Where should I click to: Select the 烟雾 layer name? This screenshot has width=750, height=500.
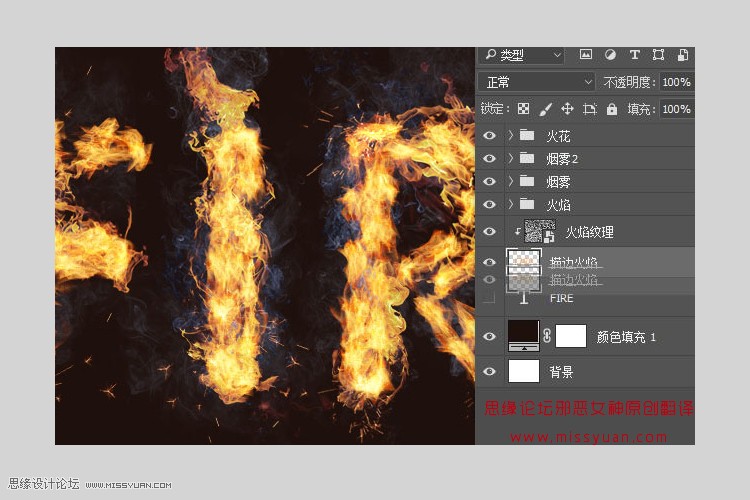[x=558, y=182]
